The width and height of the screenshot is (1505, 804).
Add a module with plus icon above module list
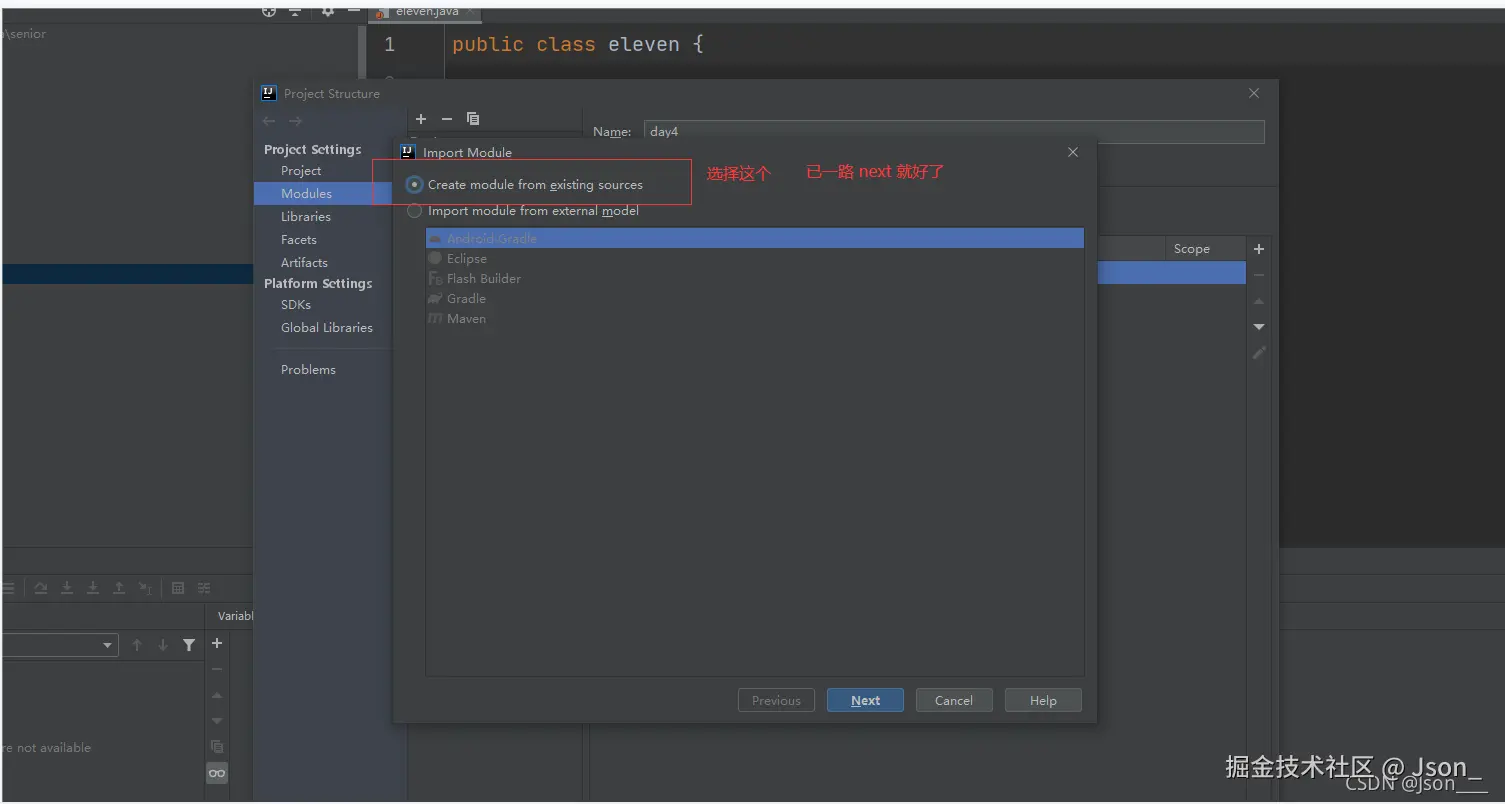pos(421,119)
